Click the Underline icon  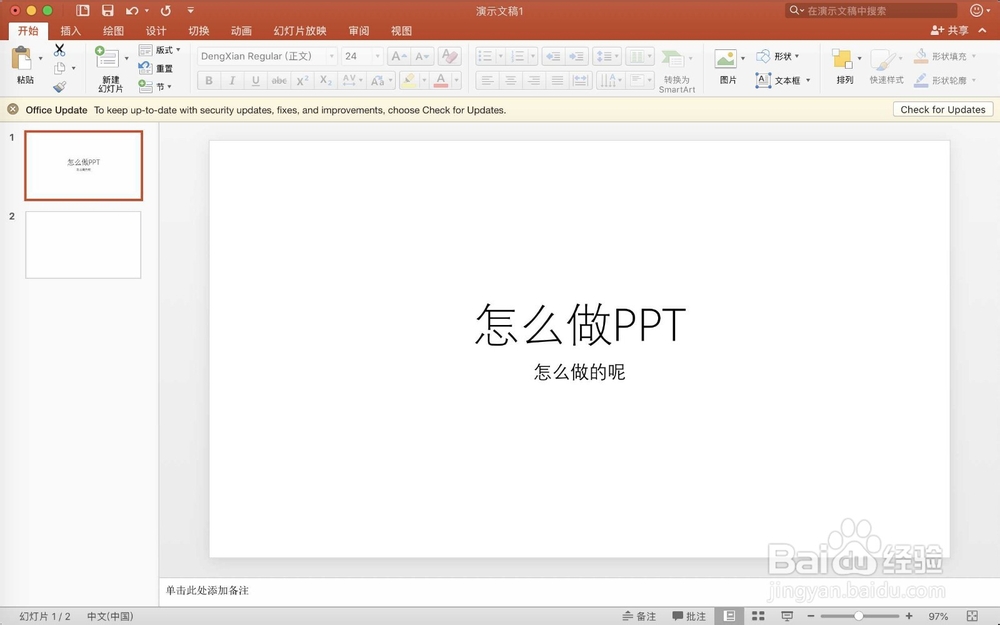[254, 81]
